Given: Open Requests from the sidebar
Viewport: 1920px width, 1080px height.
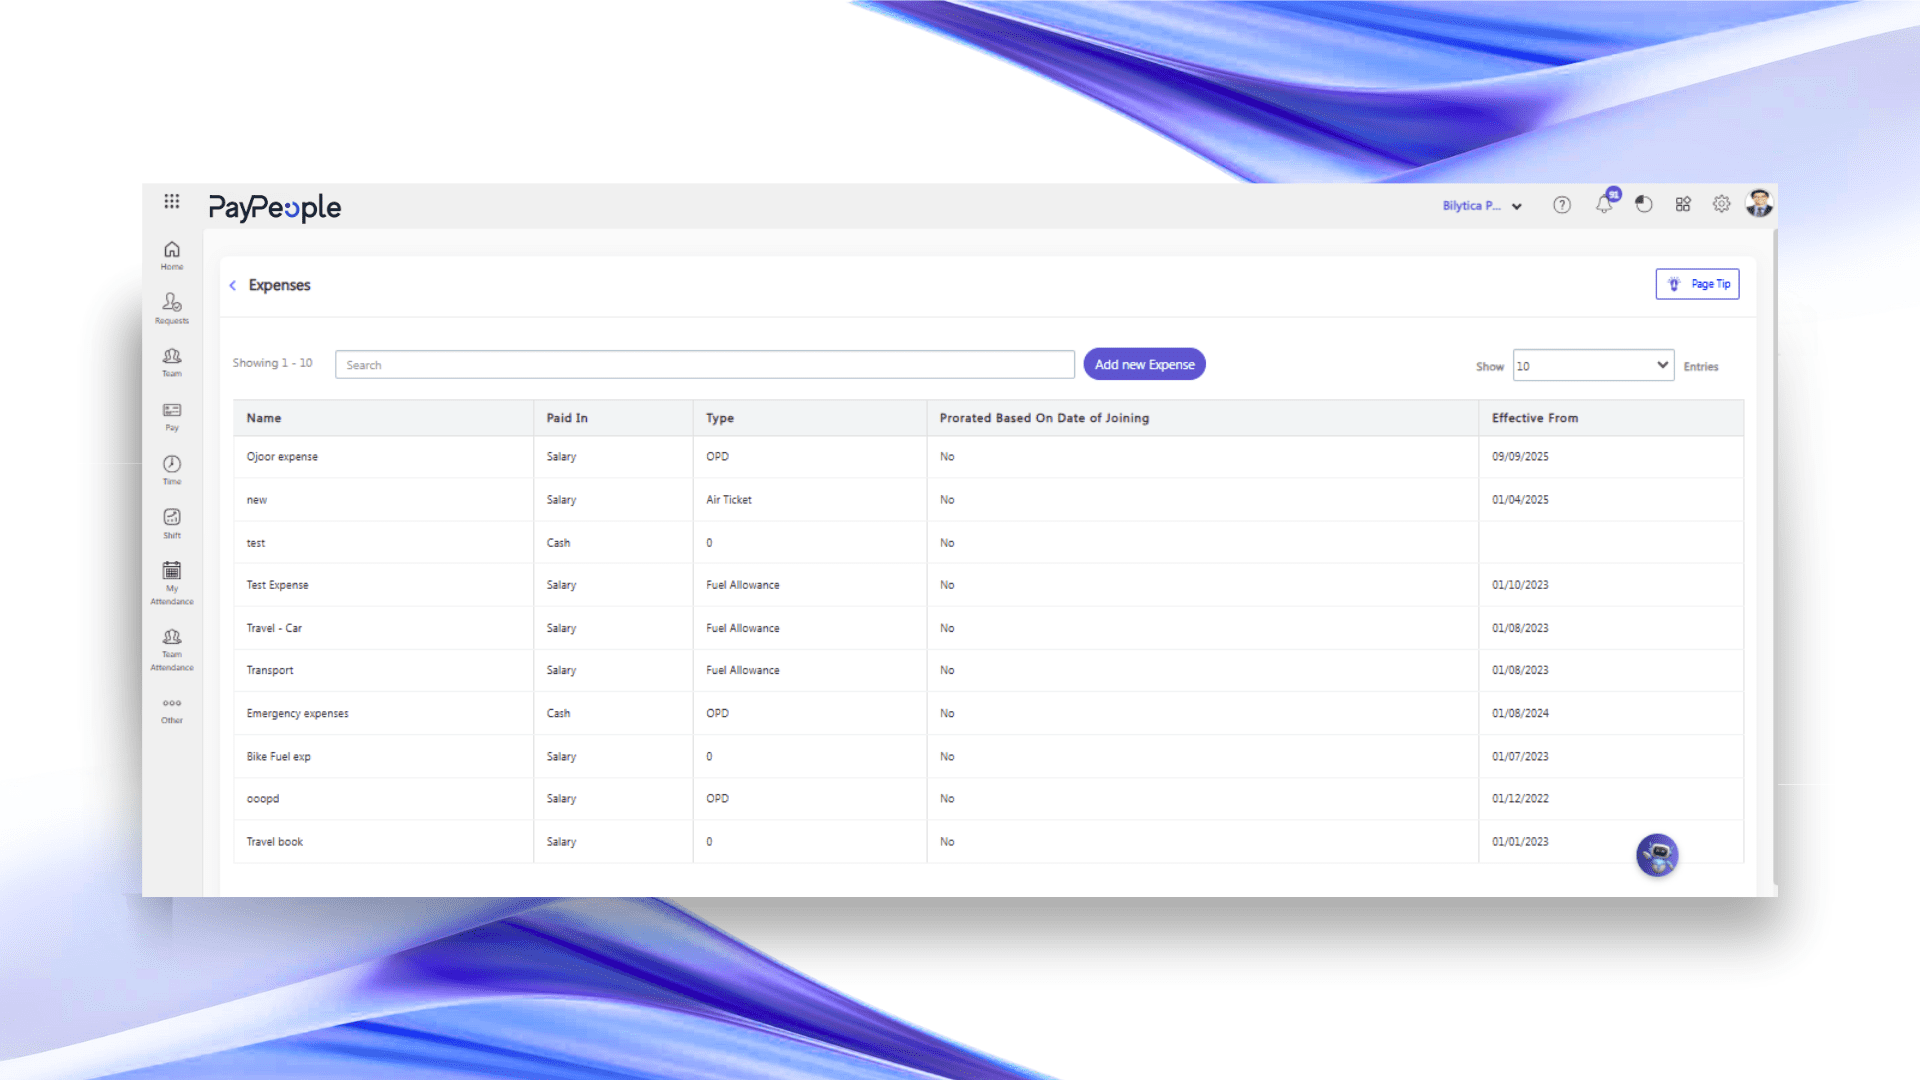Looking at the screenshot, I should pos(172,307).
